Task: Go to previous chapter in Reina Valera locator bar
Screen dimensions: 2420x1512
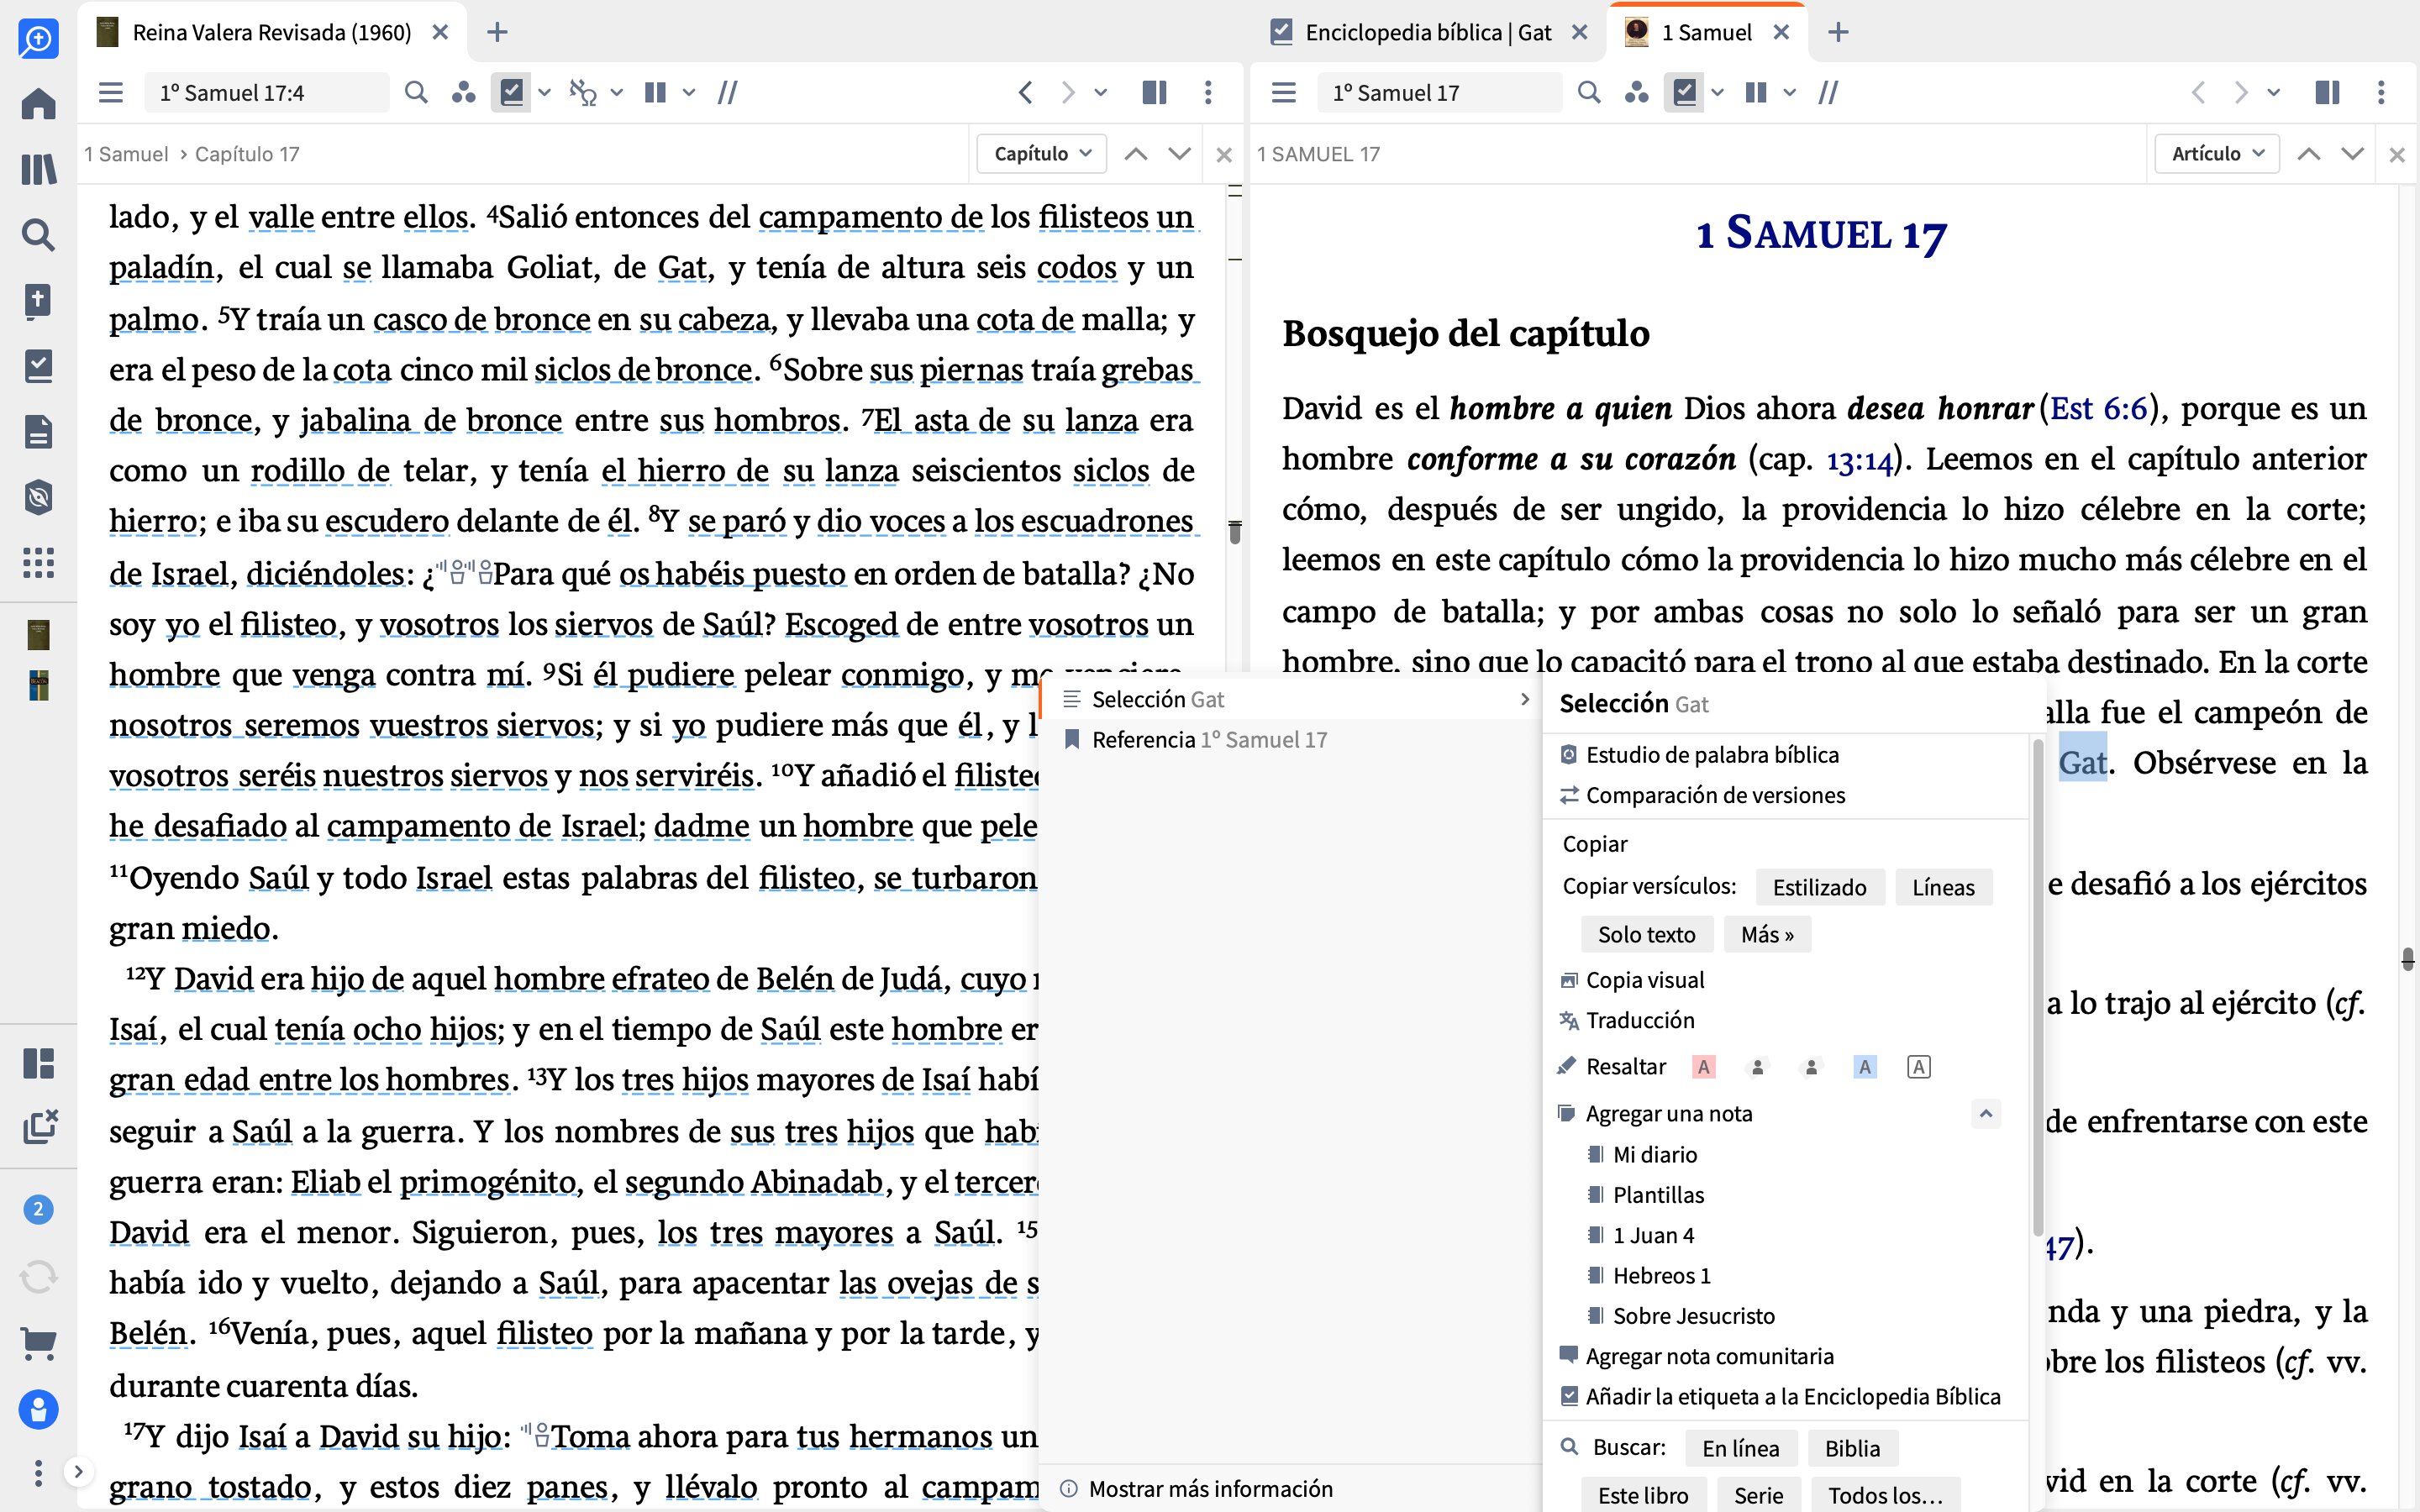Action: coord(1135,154)
